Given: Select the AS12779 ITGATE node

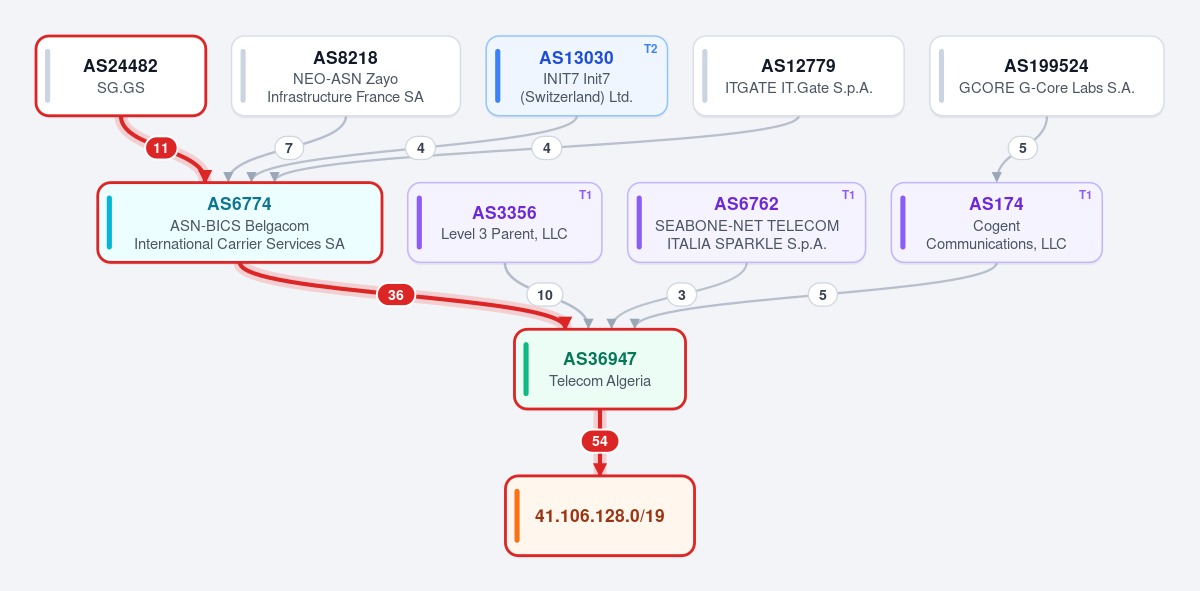Looking at the screenshot, I should coord(799,76).
